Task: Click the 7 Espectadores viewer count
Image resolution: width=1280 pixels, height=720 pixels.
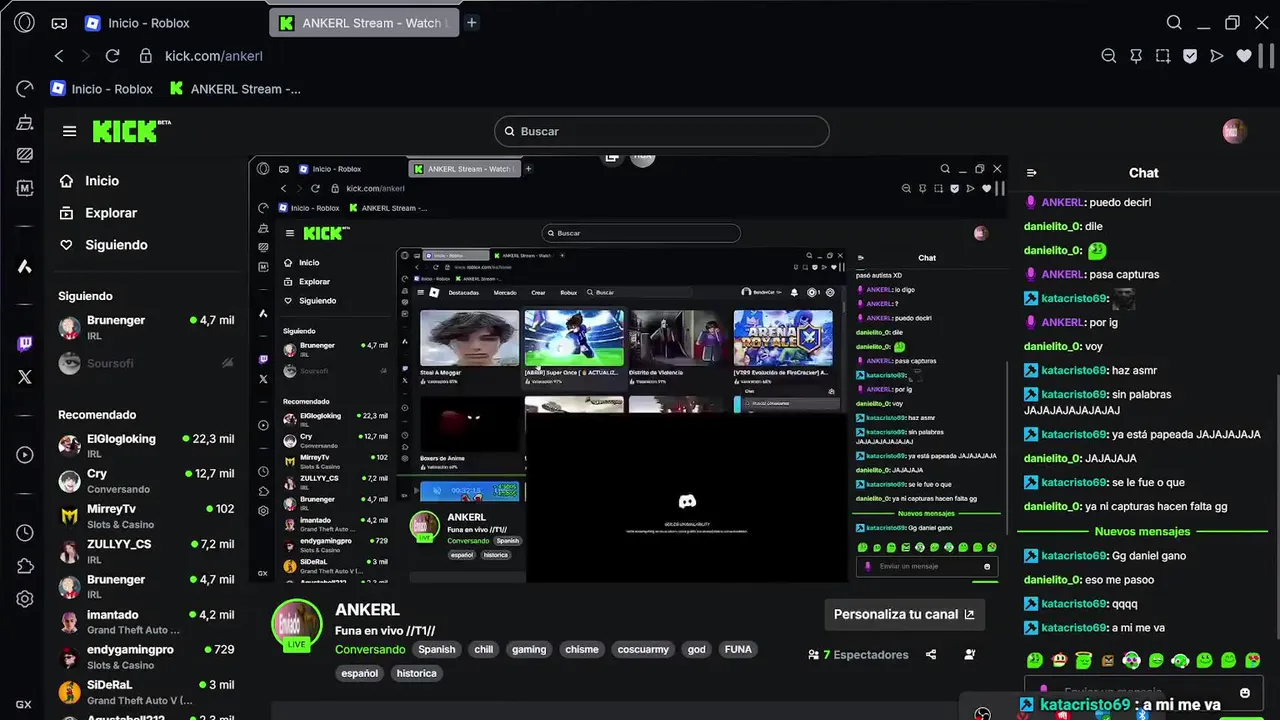Action: [858, 655]
